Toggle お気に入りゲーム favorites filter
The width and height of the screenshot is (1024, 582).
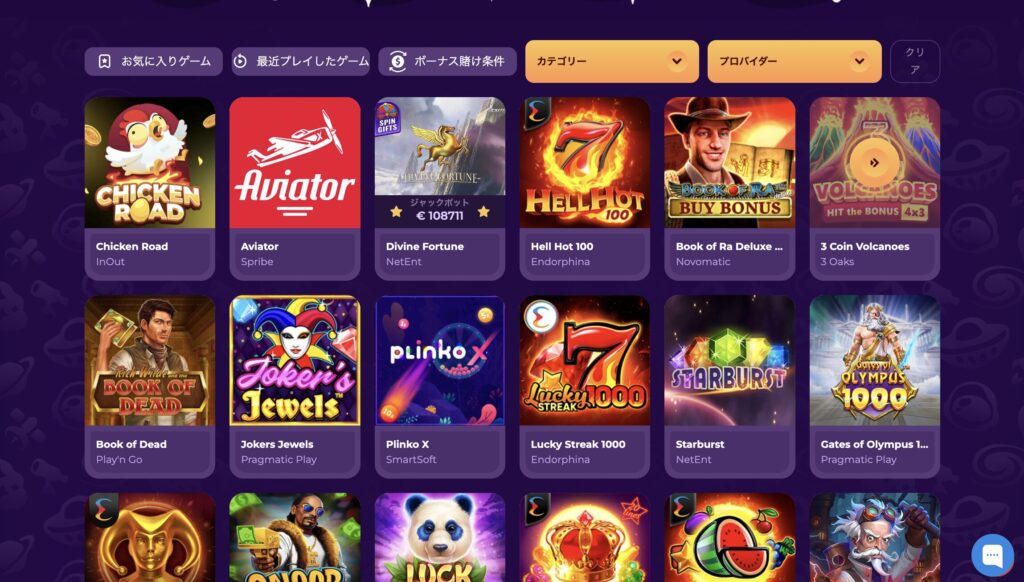(153, 61)
